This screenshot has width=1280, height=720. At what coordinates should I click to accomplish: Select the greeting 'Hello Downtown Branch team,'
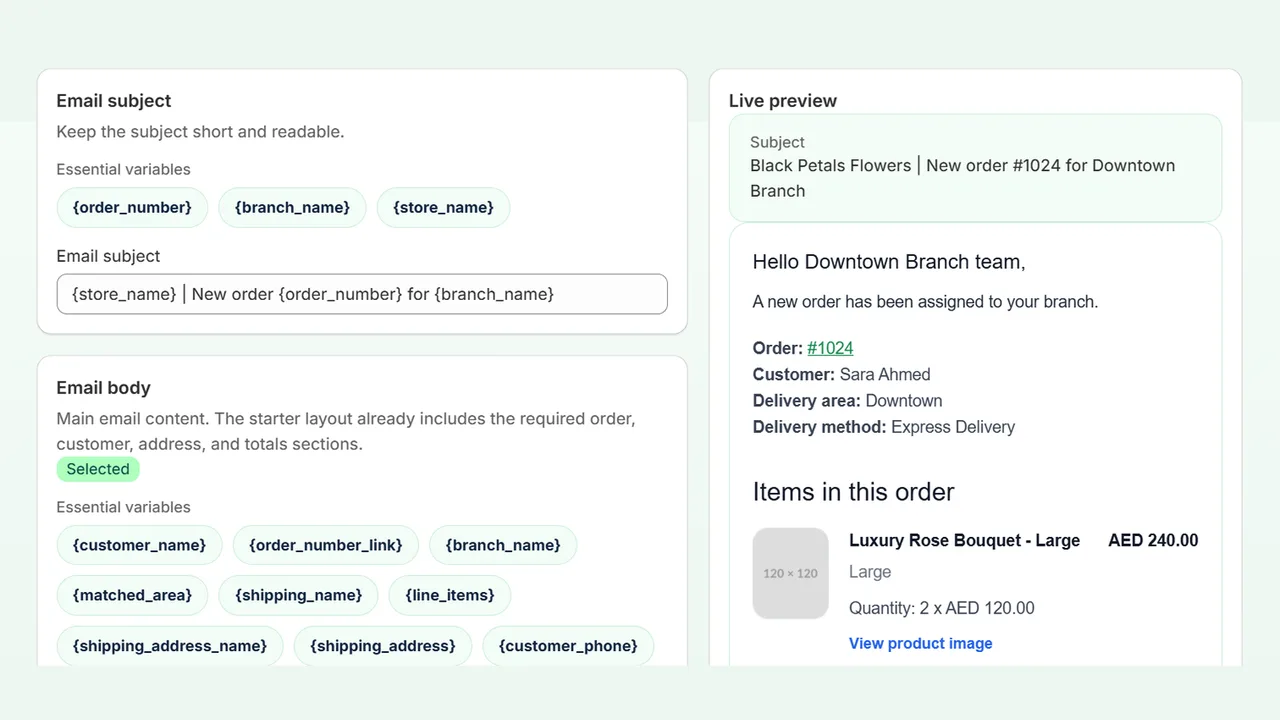point(889,262)
